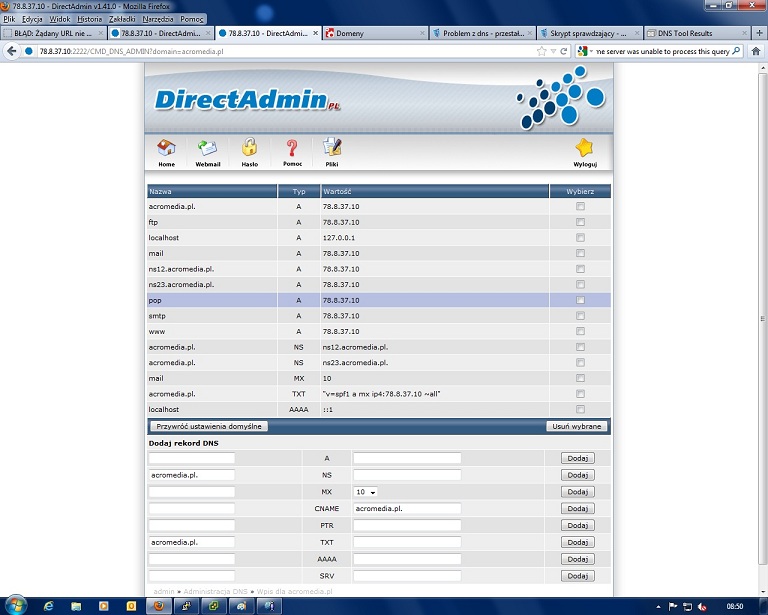This screenshot has height=615, width=768.
Task: Open the Pliki file manager icon
Action: click(332, 153)
